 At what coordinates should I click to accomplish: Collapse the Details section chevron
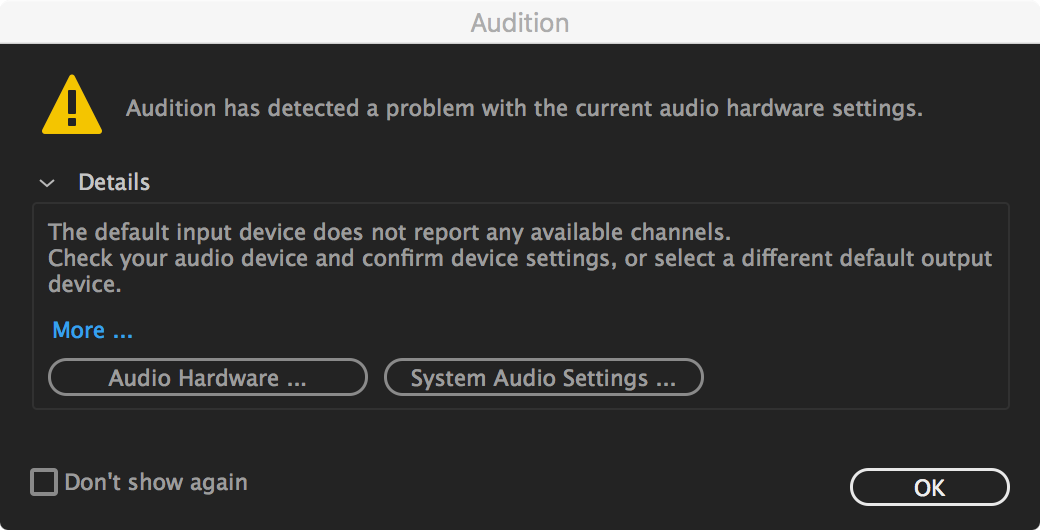click(x=46, y=183)
